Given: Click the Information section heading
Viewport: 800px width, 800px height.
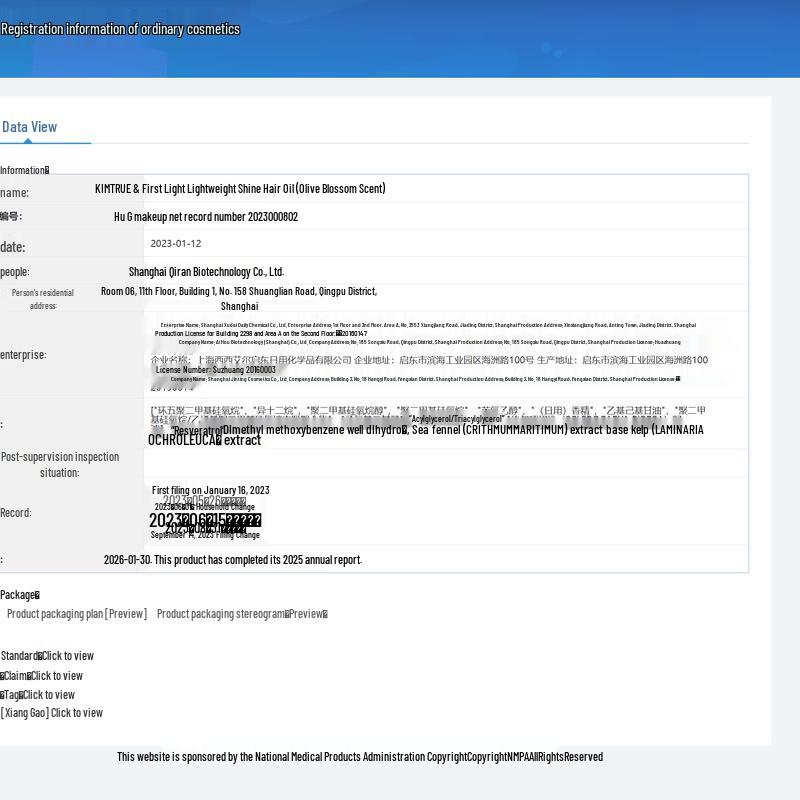Looking at the screenshot, I should (25, 170).
